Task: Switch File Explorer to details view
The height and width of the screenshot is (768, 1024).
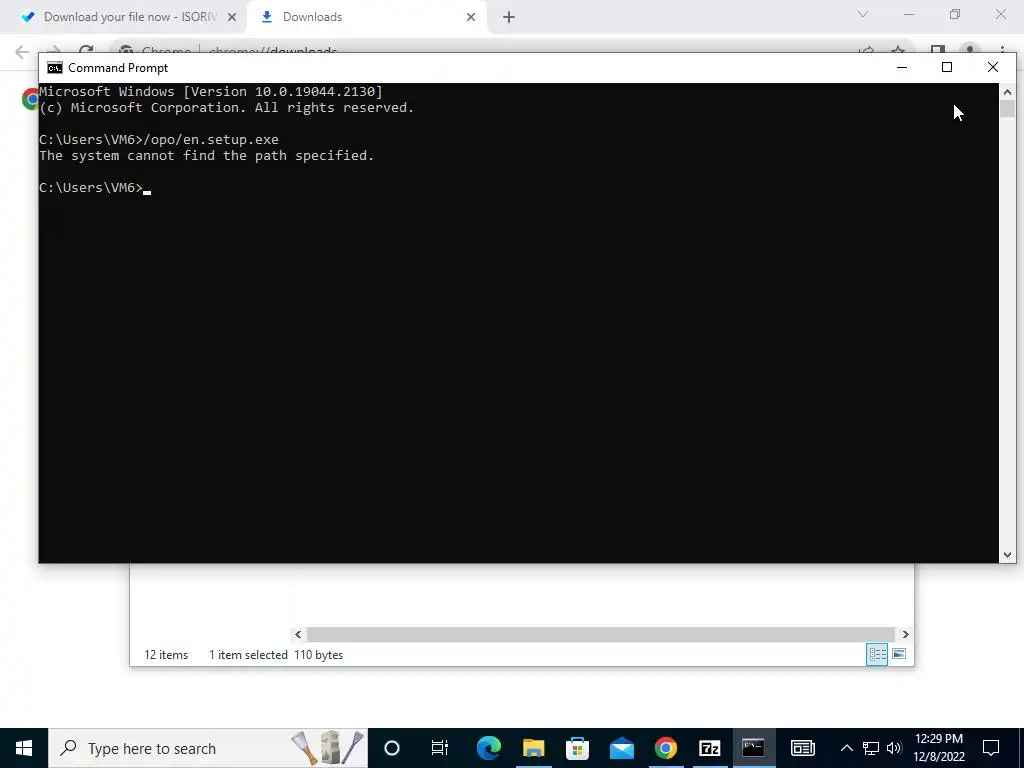Action: (x=877, y=654)
